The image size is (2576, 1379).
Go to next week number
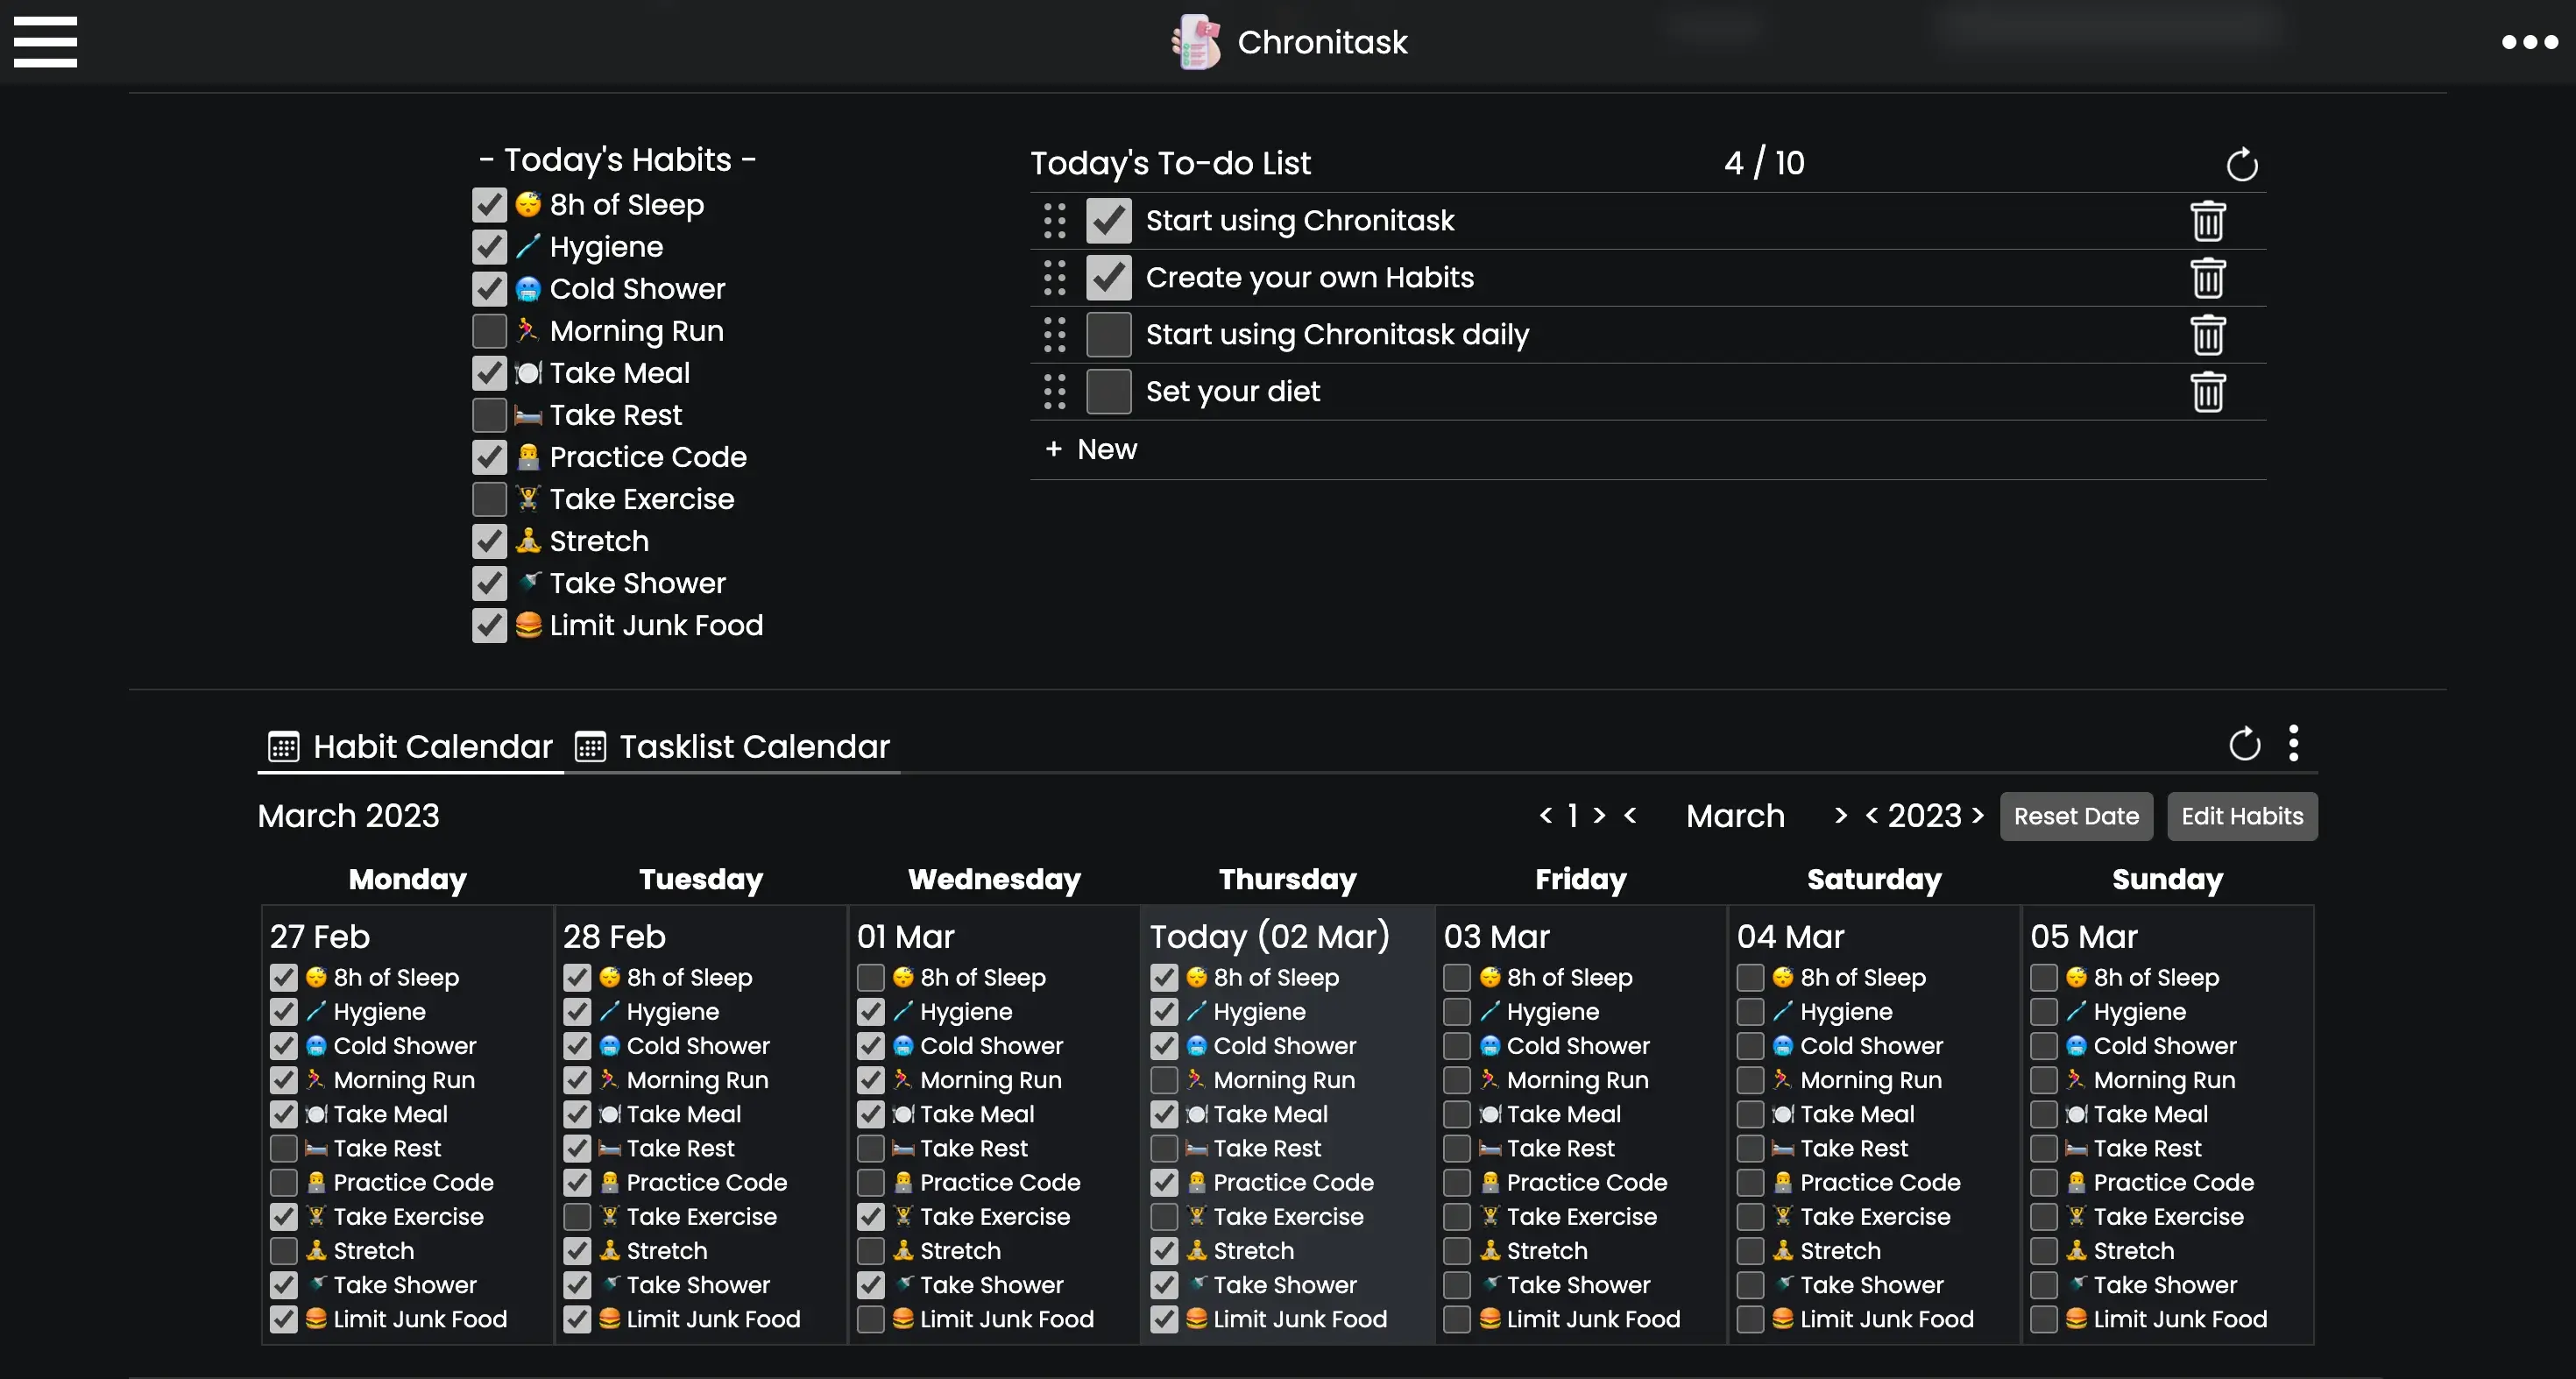coord(1599,816)
